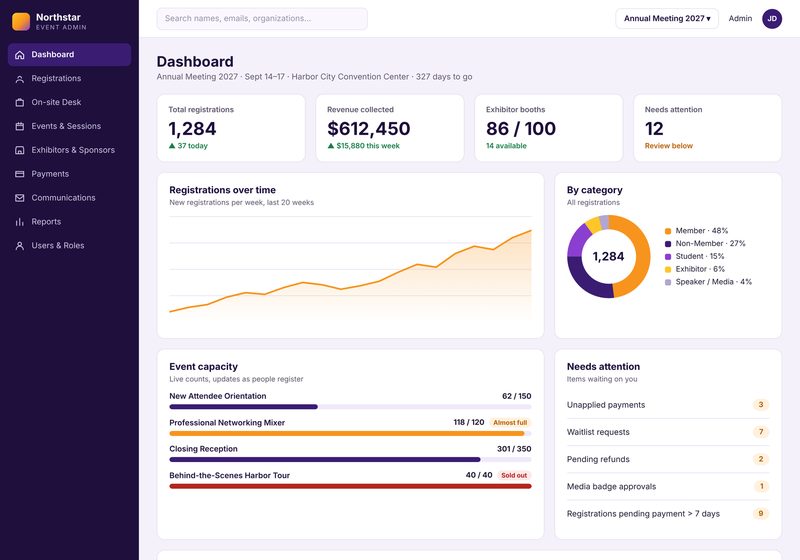Click the Users & Roles person icon
The height and width of the screenshot is (560, 800).
click(19, 246)
